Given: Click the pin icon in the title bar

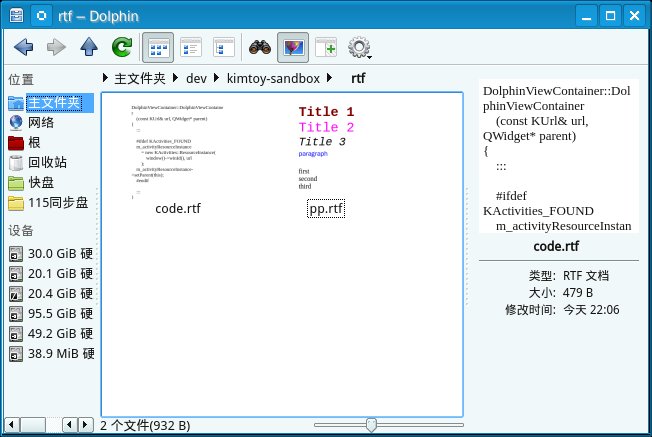Looking at the screenshot, I should (41, 16).
